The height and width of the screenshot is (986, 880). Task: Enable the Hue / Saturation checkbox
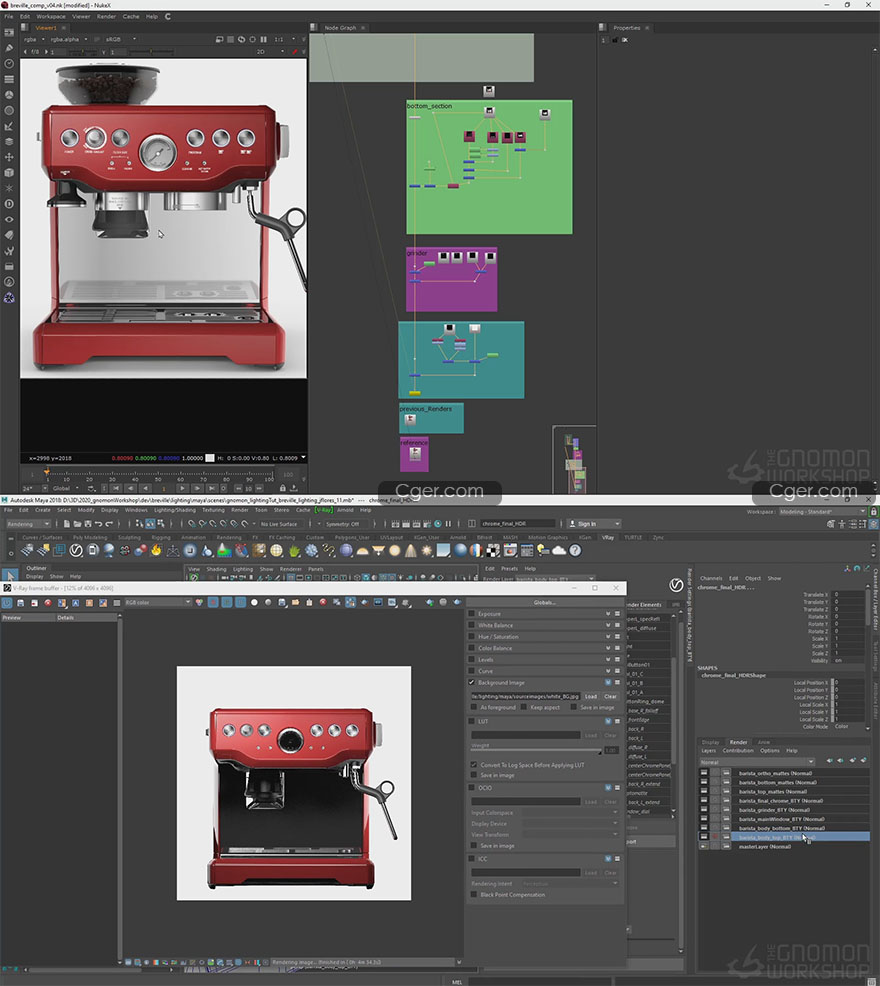tap(471, 636)
